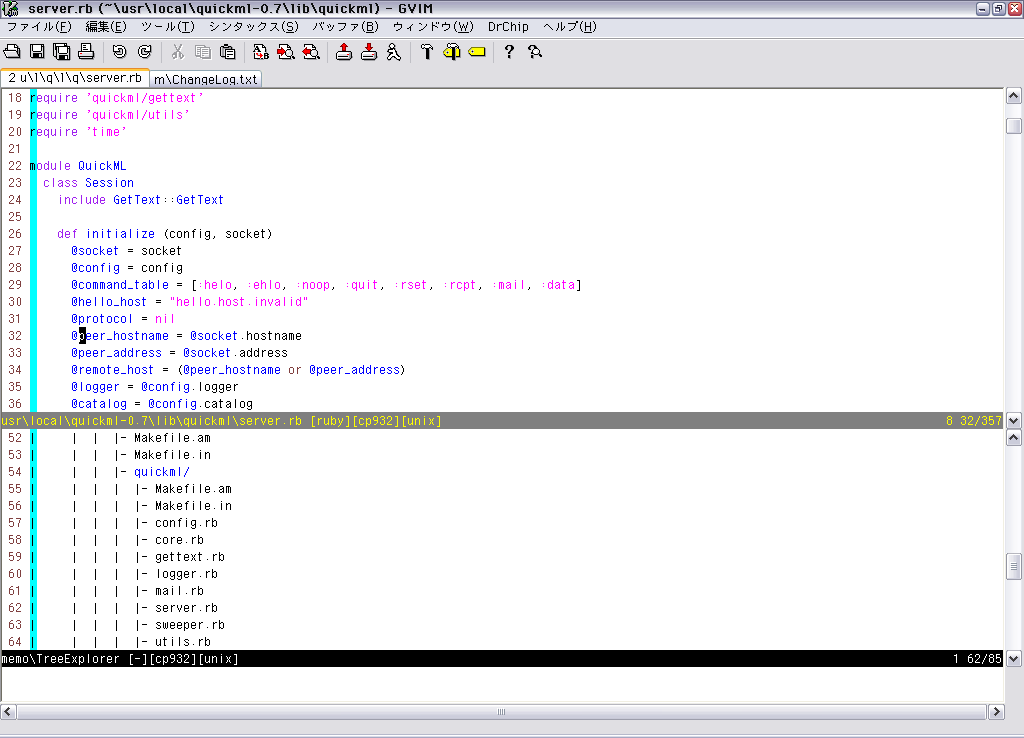Select sweeper.rb in TreeExplorer
The width and height of the screenshot is (1024, 738).
click(190, 625)
